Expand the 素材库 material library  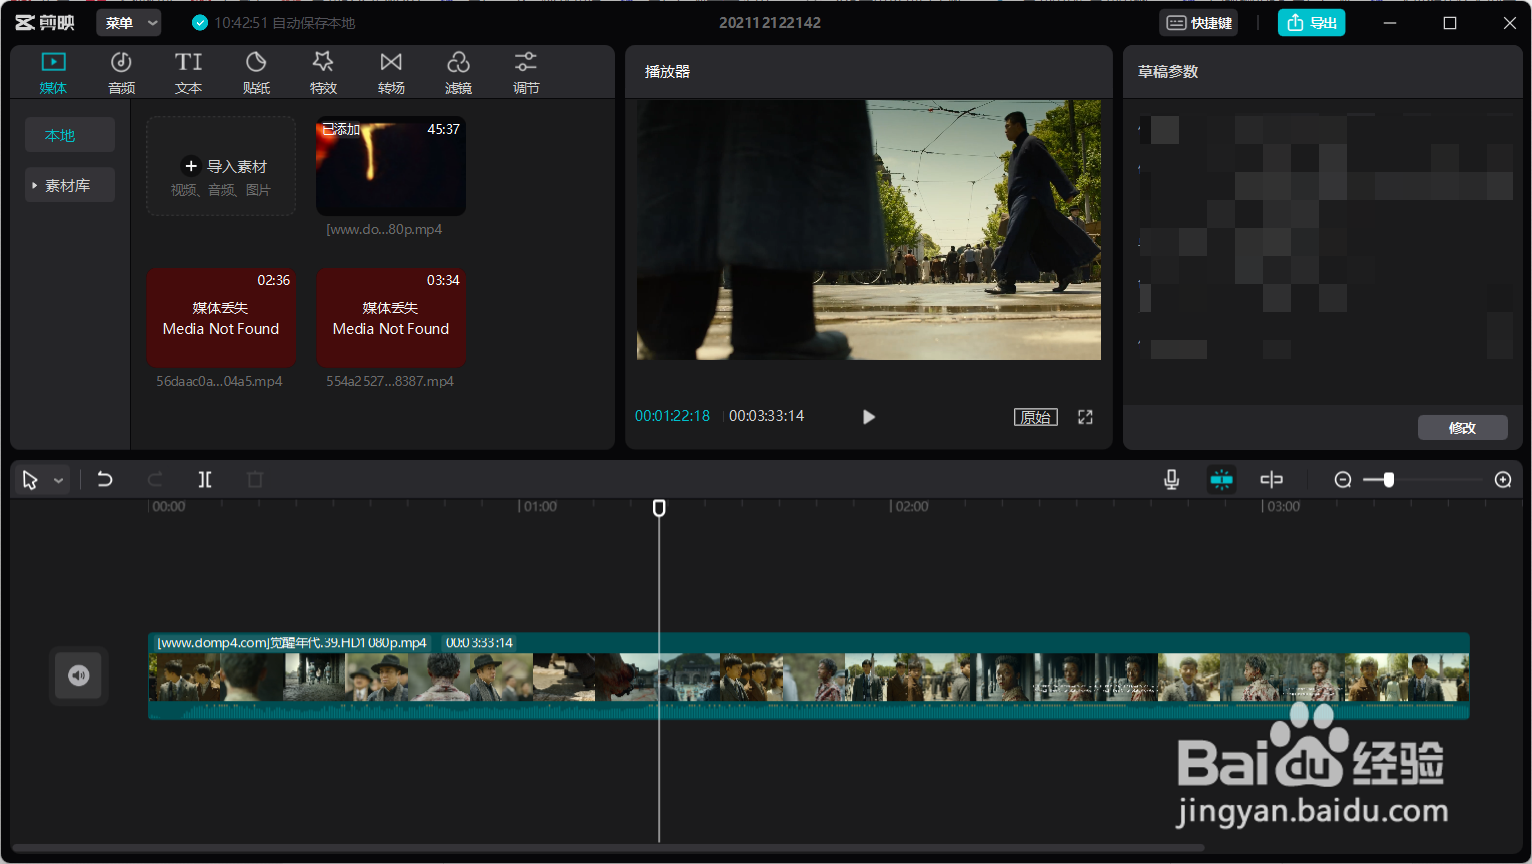pyautogui.click(x=70, y=185)
